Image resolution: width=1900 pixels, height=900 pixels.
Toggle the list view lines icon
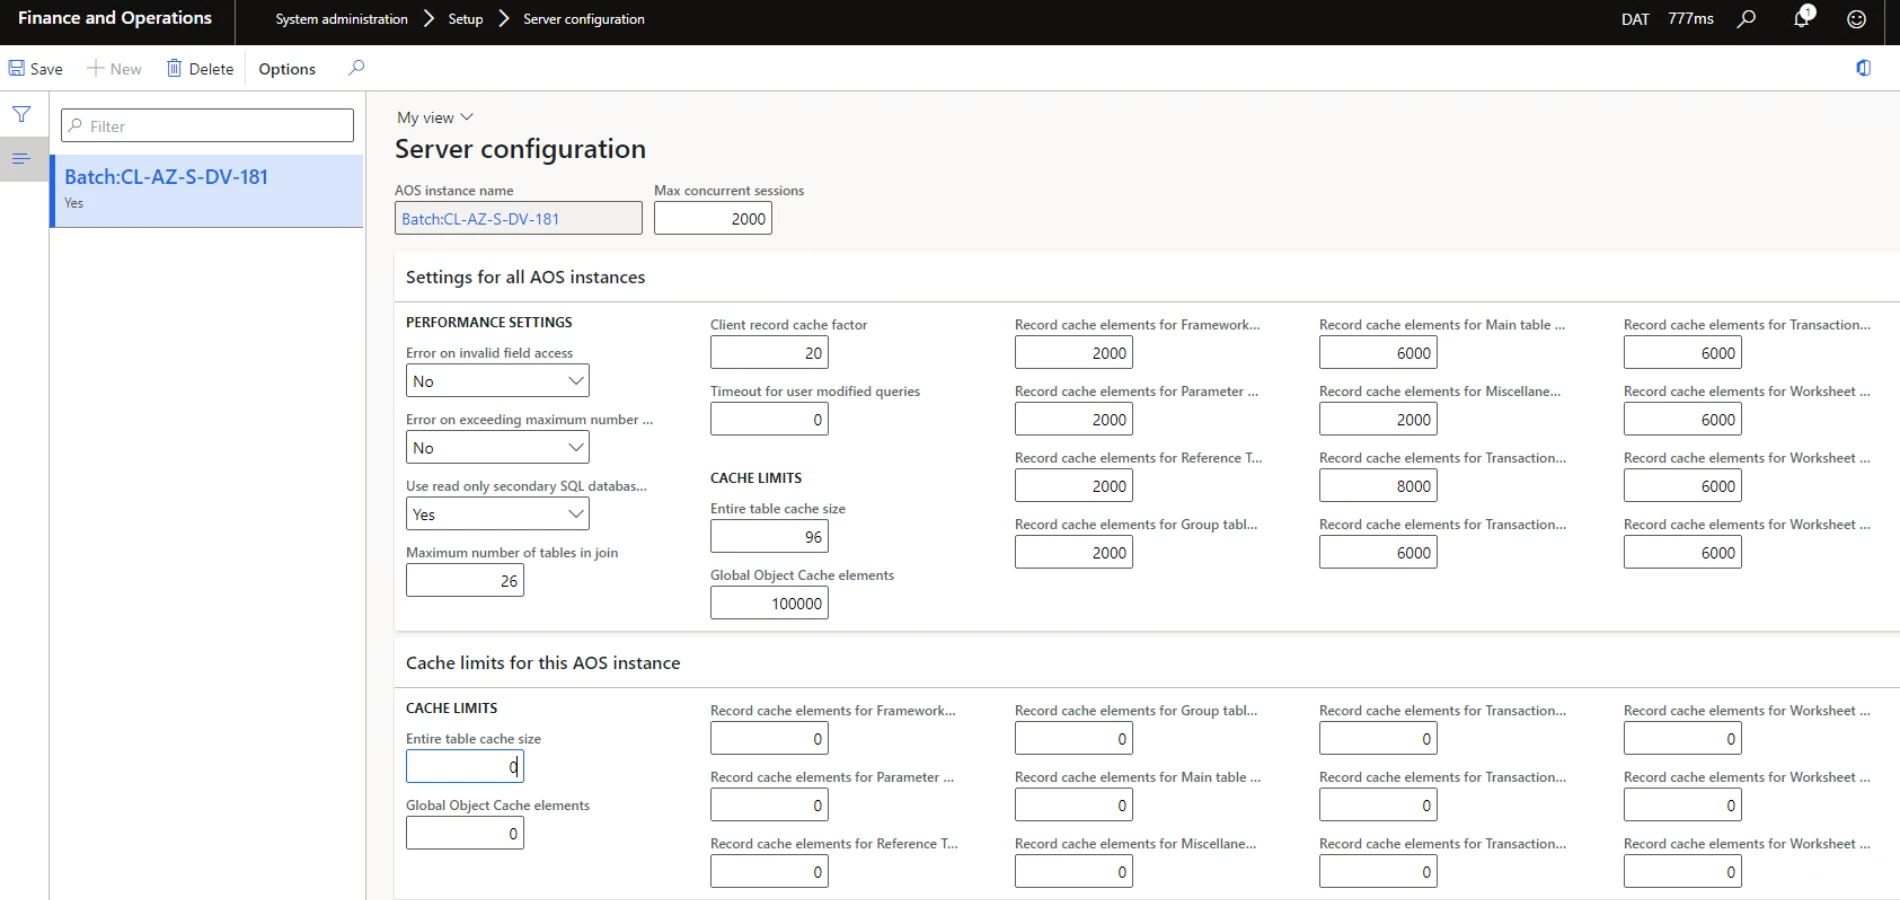pyautogui.click(x=22, y=158)
